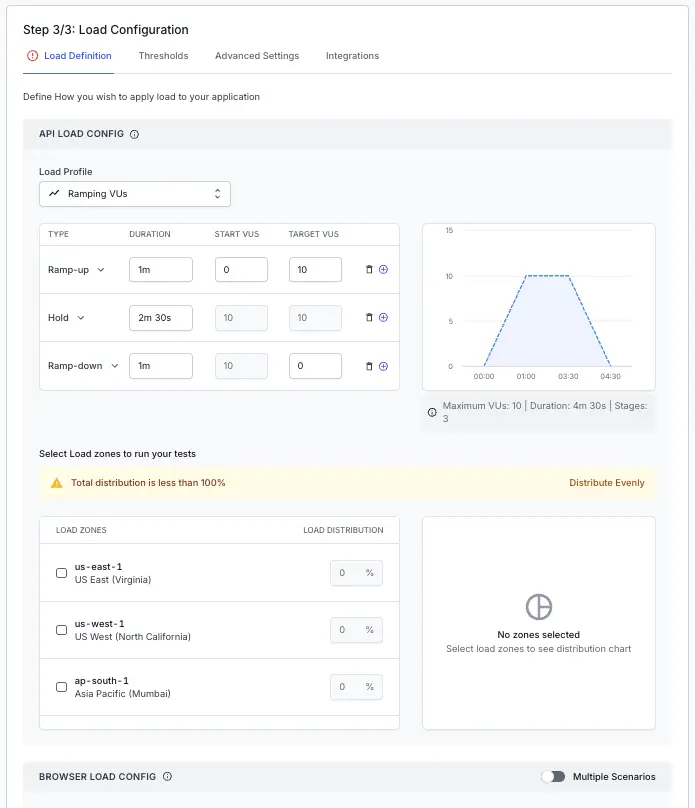Click the Ramp-down start VUs disabled field
This screenshot has height=808, width=695.
(241, 366)
